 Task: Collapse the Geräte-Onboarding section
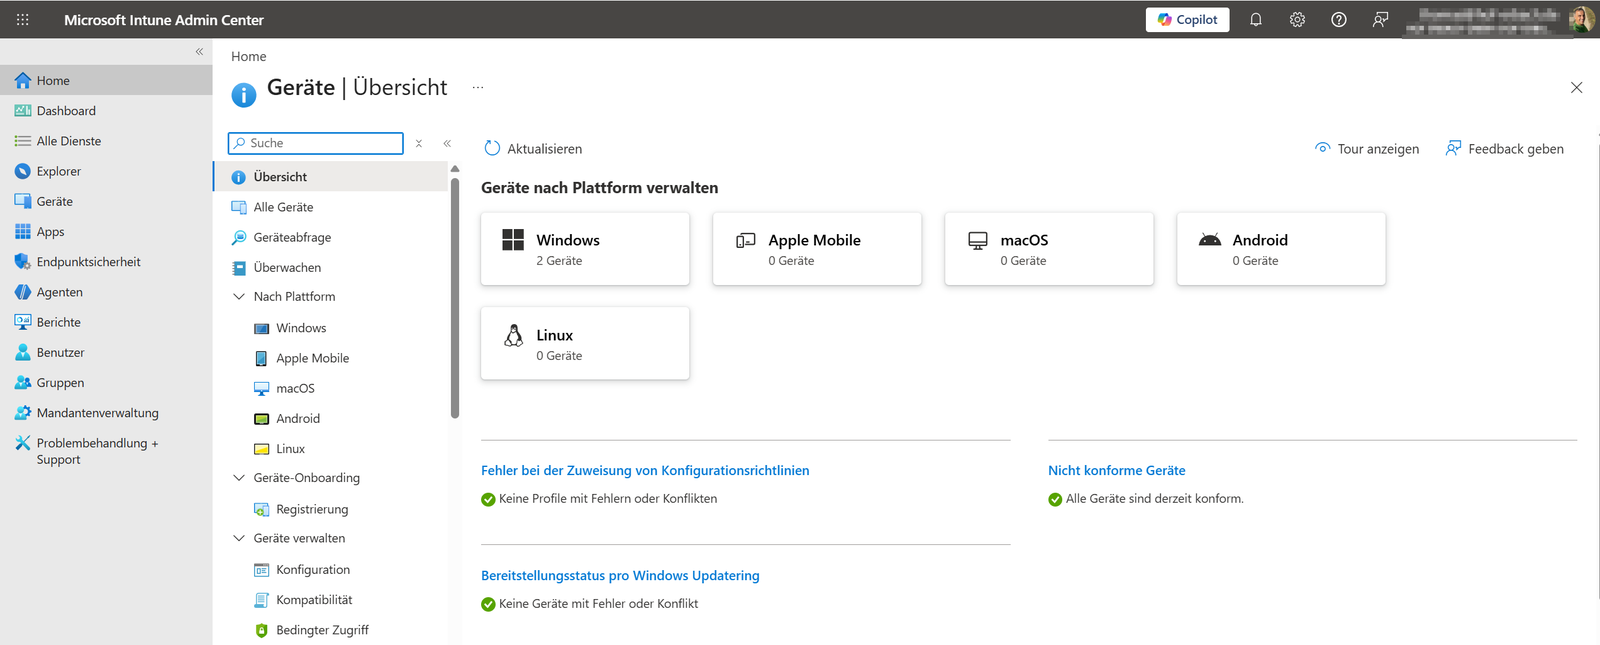tap(239, 478)
